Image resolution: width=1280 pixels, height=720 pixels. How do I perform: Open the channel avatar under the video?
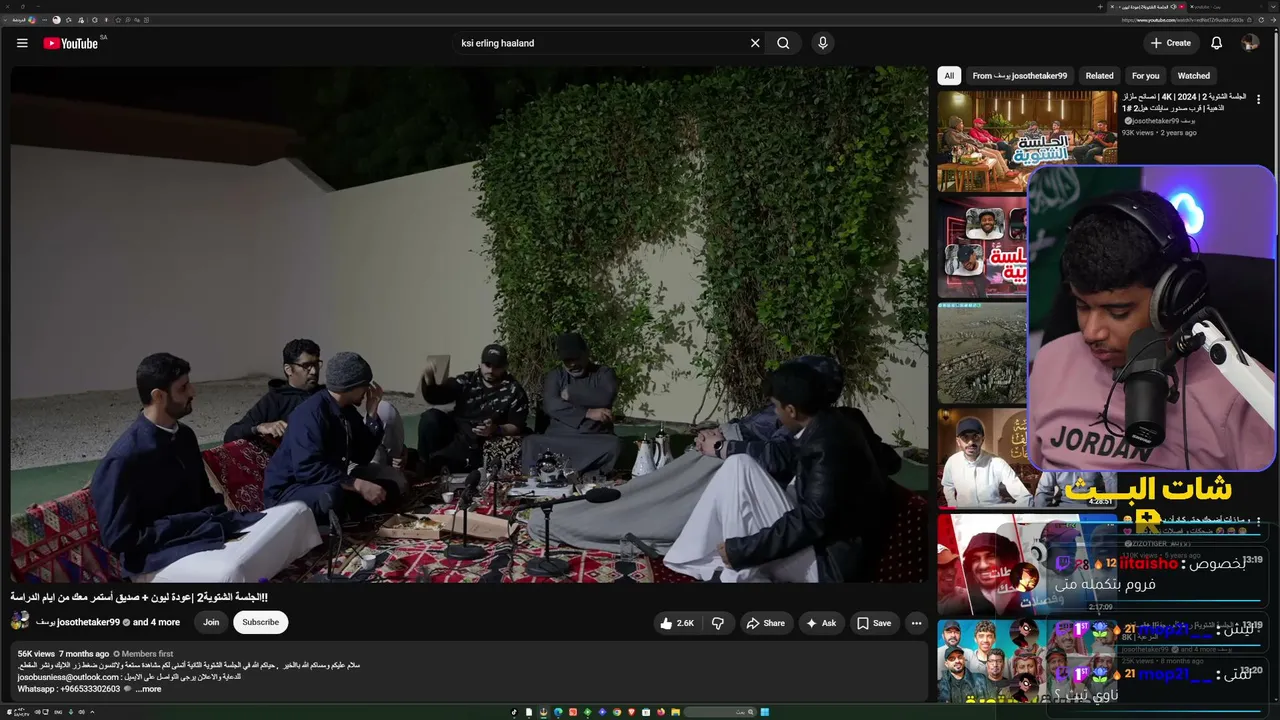20,621
